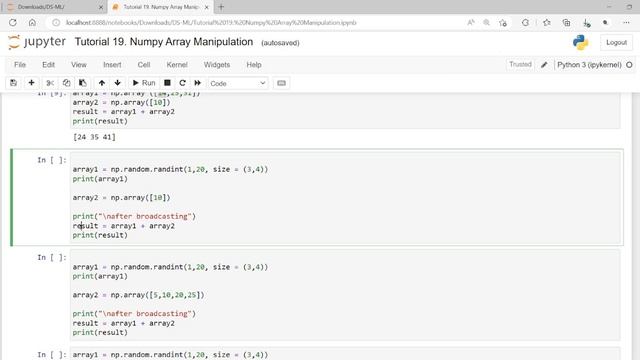Open the View menu
This screenshot has width=640, height=360.
[79, 64]
